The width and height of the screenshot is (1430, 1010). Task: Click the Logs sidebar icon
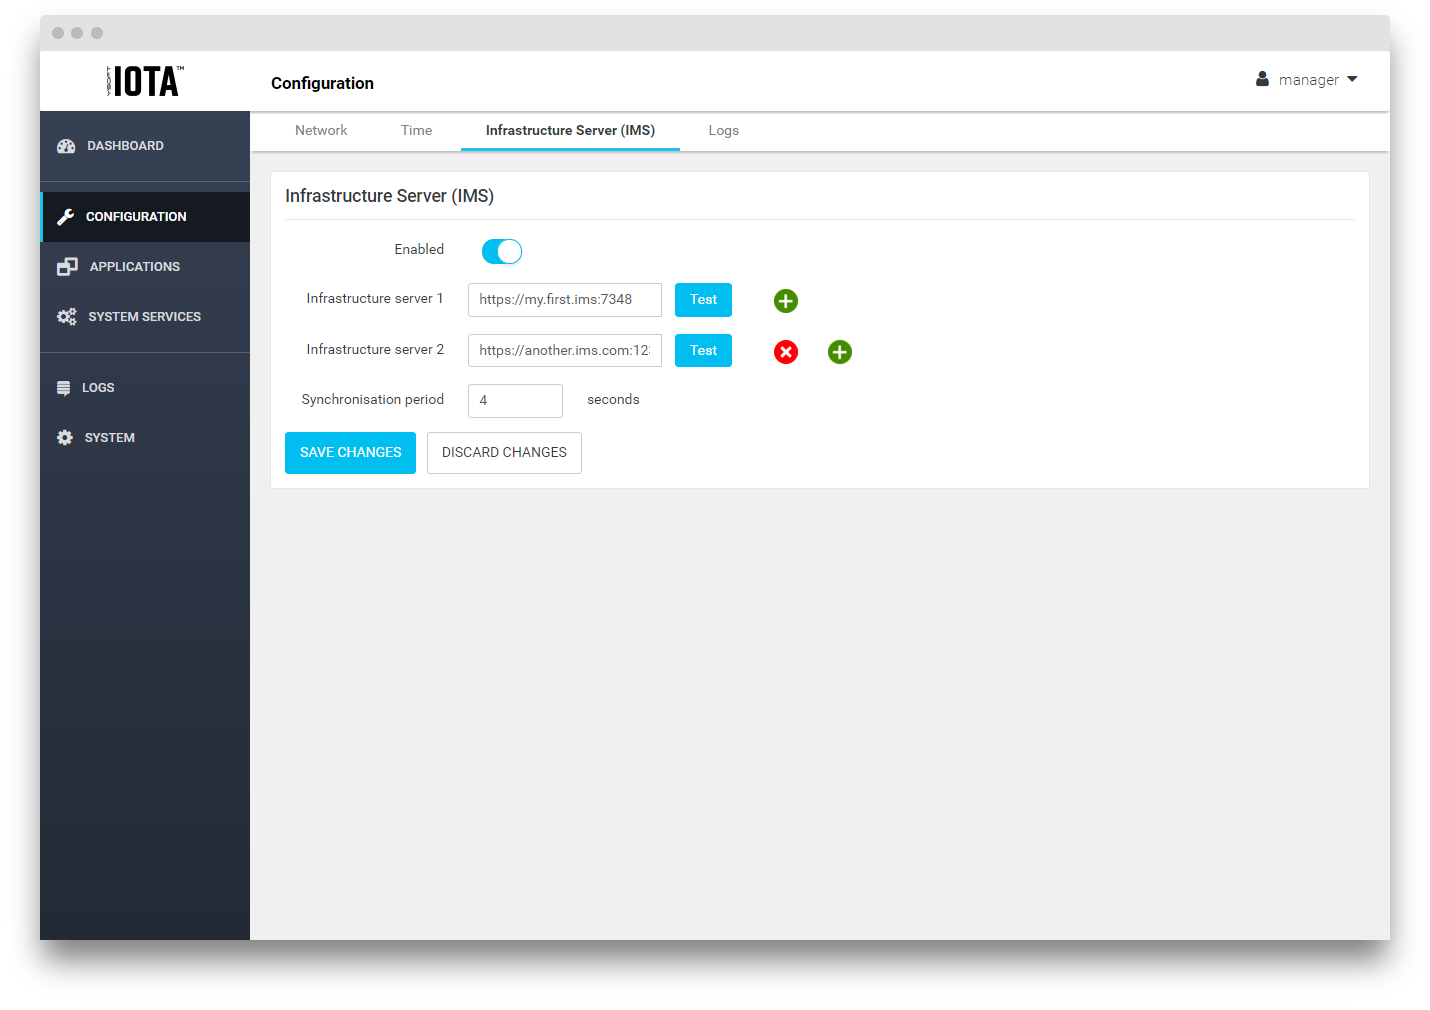[64, 388]
